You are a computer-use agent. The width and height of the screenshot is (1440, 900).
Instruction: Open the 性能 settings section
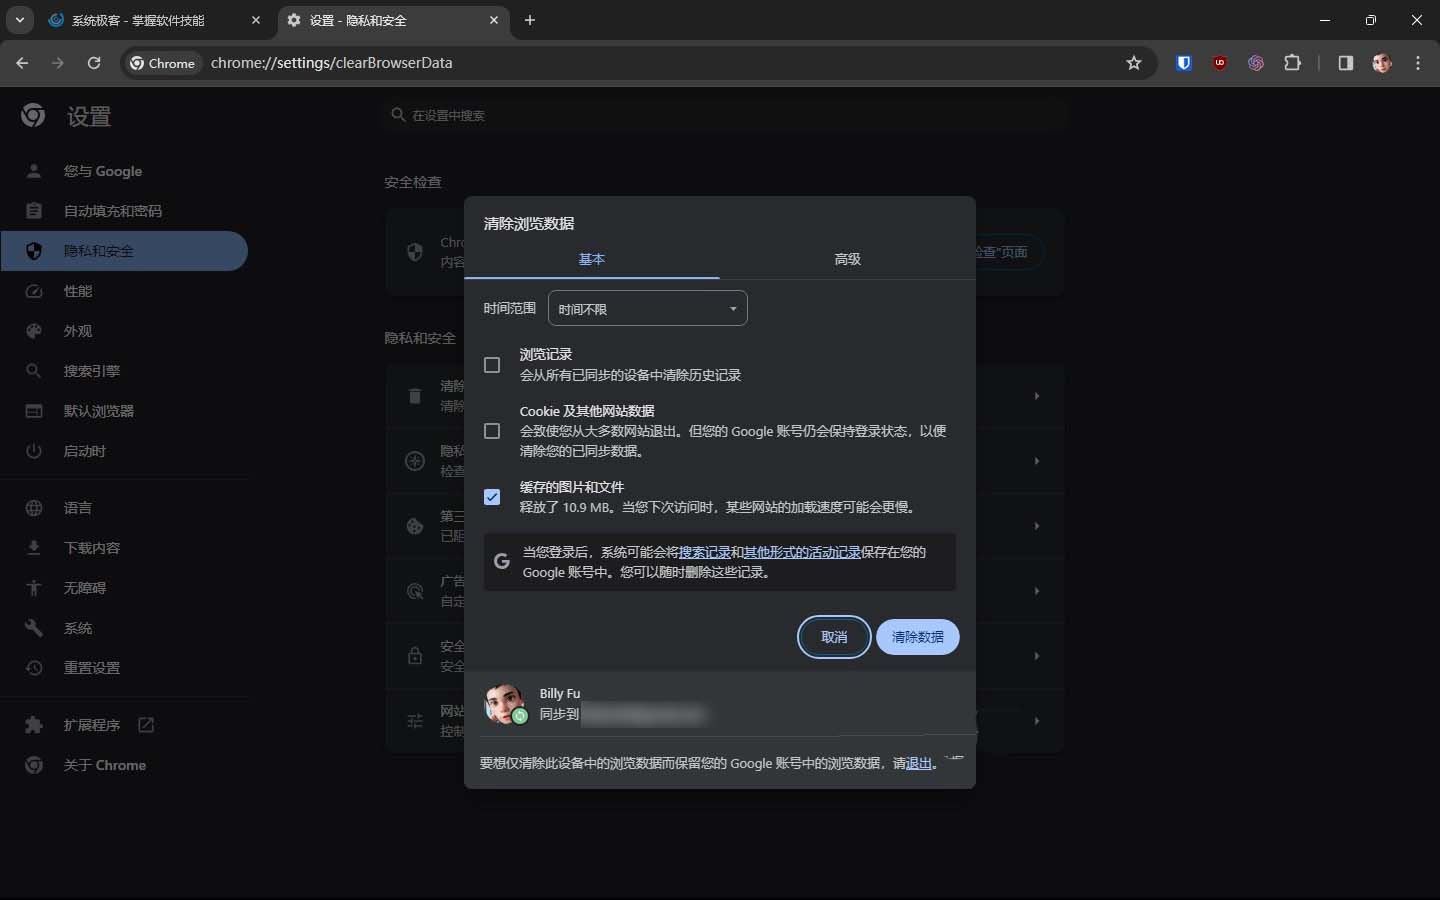point(124,291)
